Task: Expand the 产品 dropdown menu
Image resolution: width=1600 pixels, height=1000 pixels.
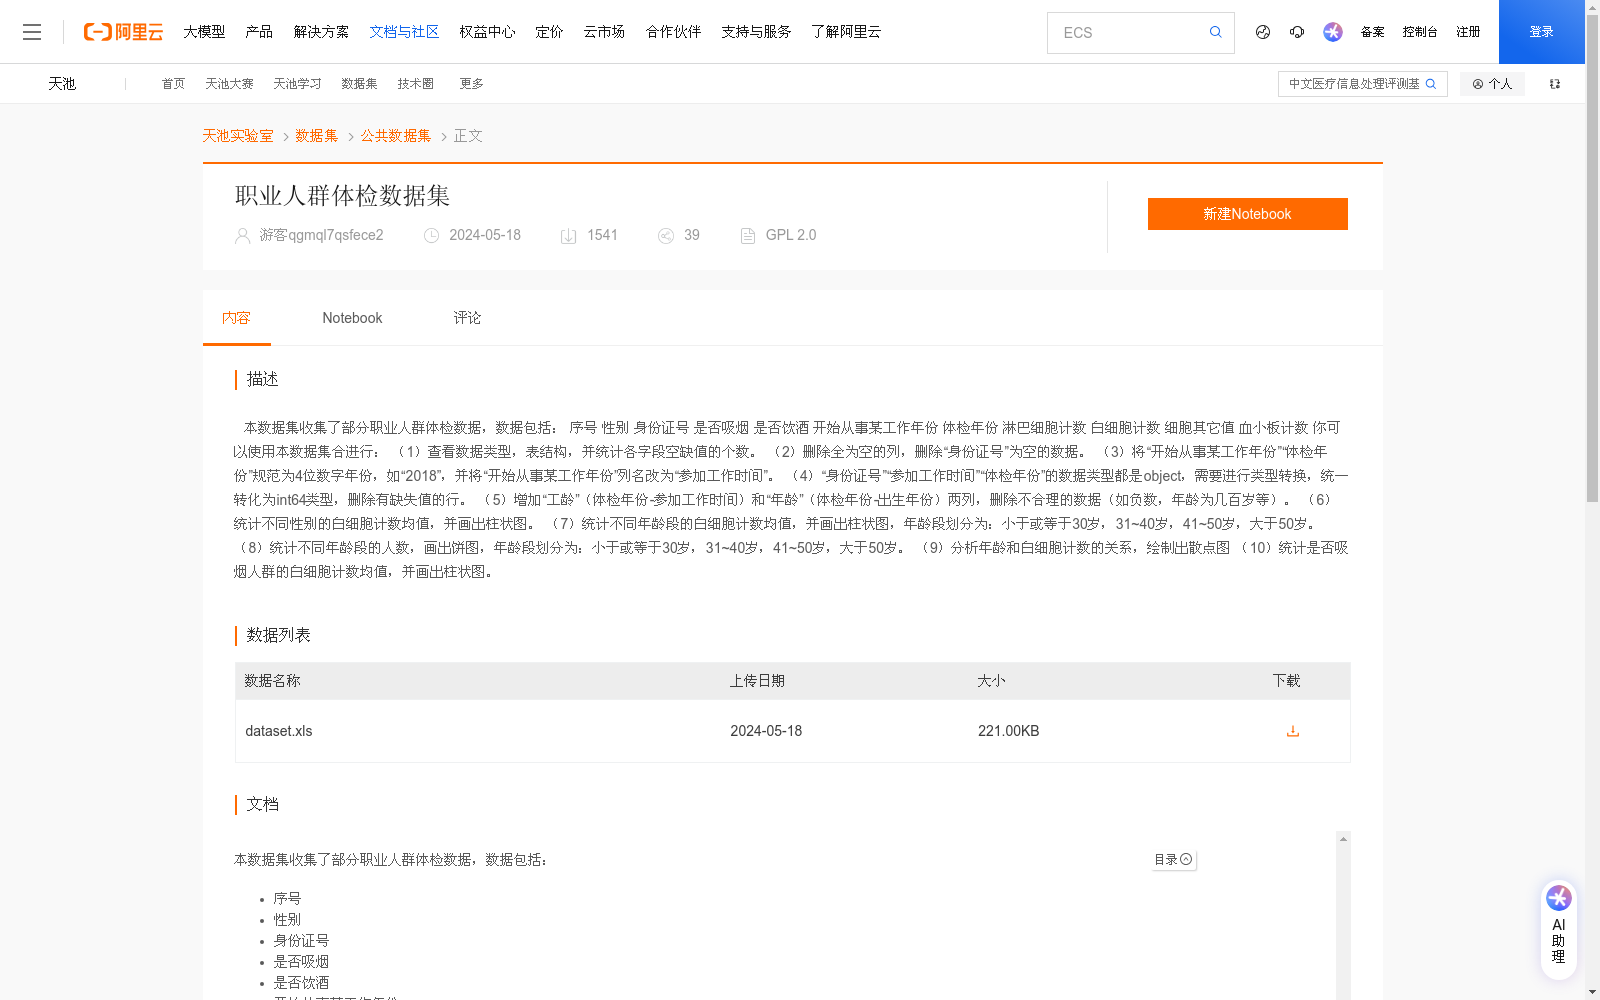Action: pos(259,31)
